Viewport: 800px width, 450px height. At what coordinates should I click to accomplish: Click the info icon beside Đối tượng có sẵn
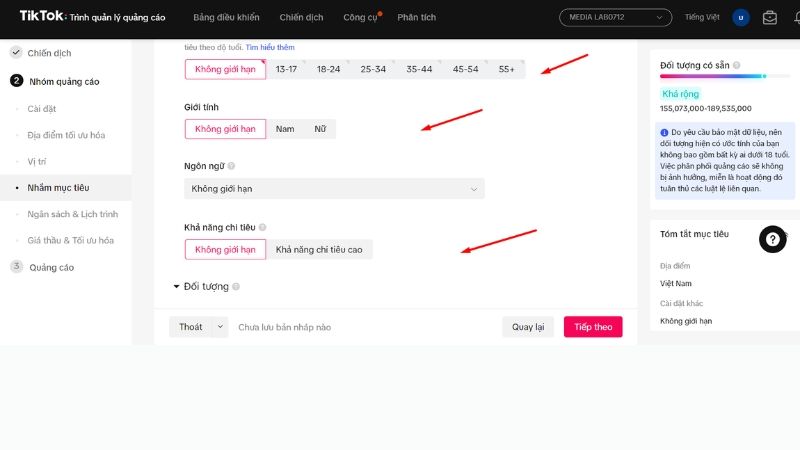(x=737, y=65)
